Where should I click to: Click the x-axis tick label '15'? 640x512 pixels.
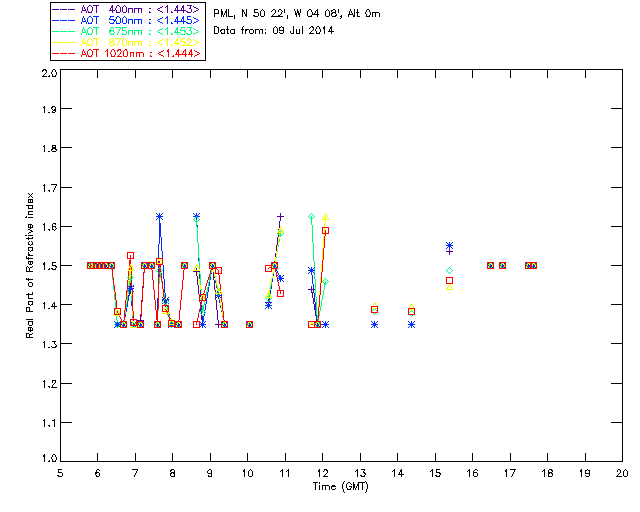click(435, 473)
